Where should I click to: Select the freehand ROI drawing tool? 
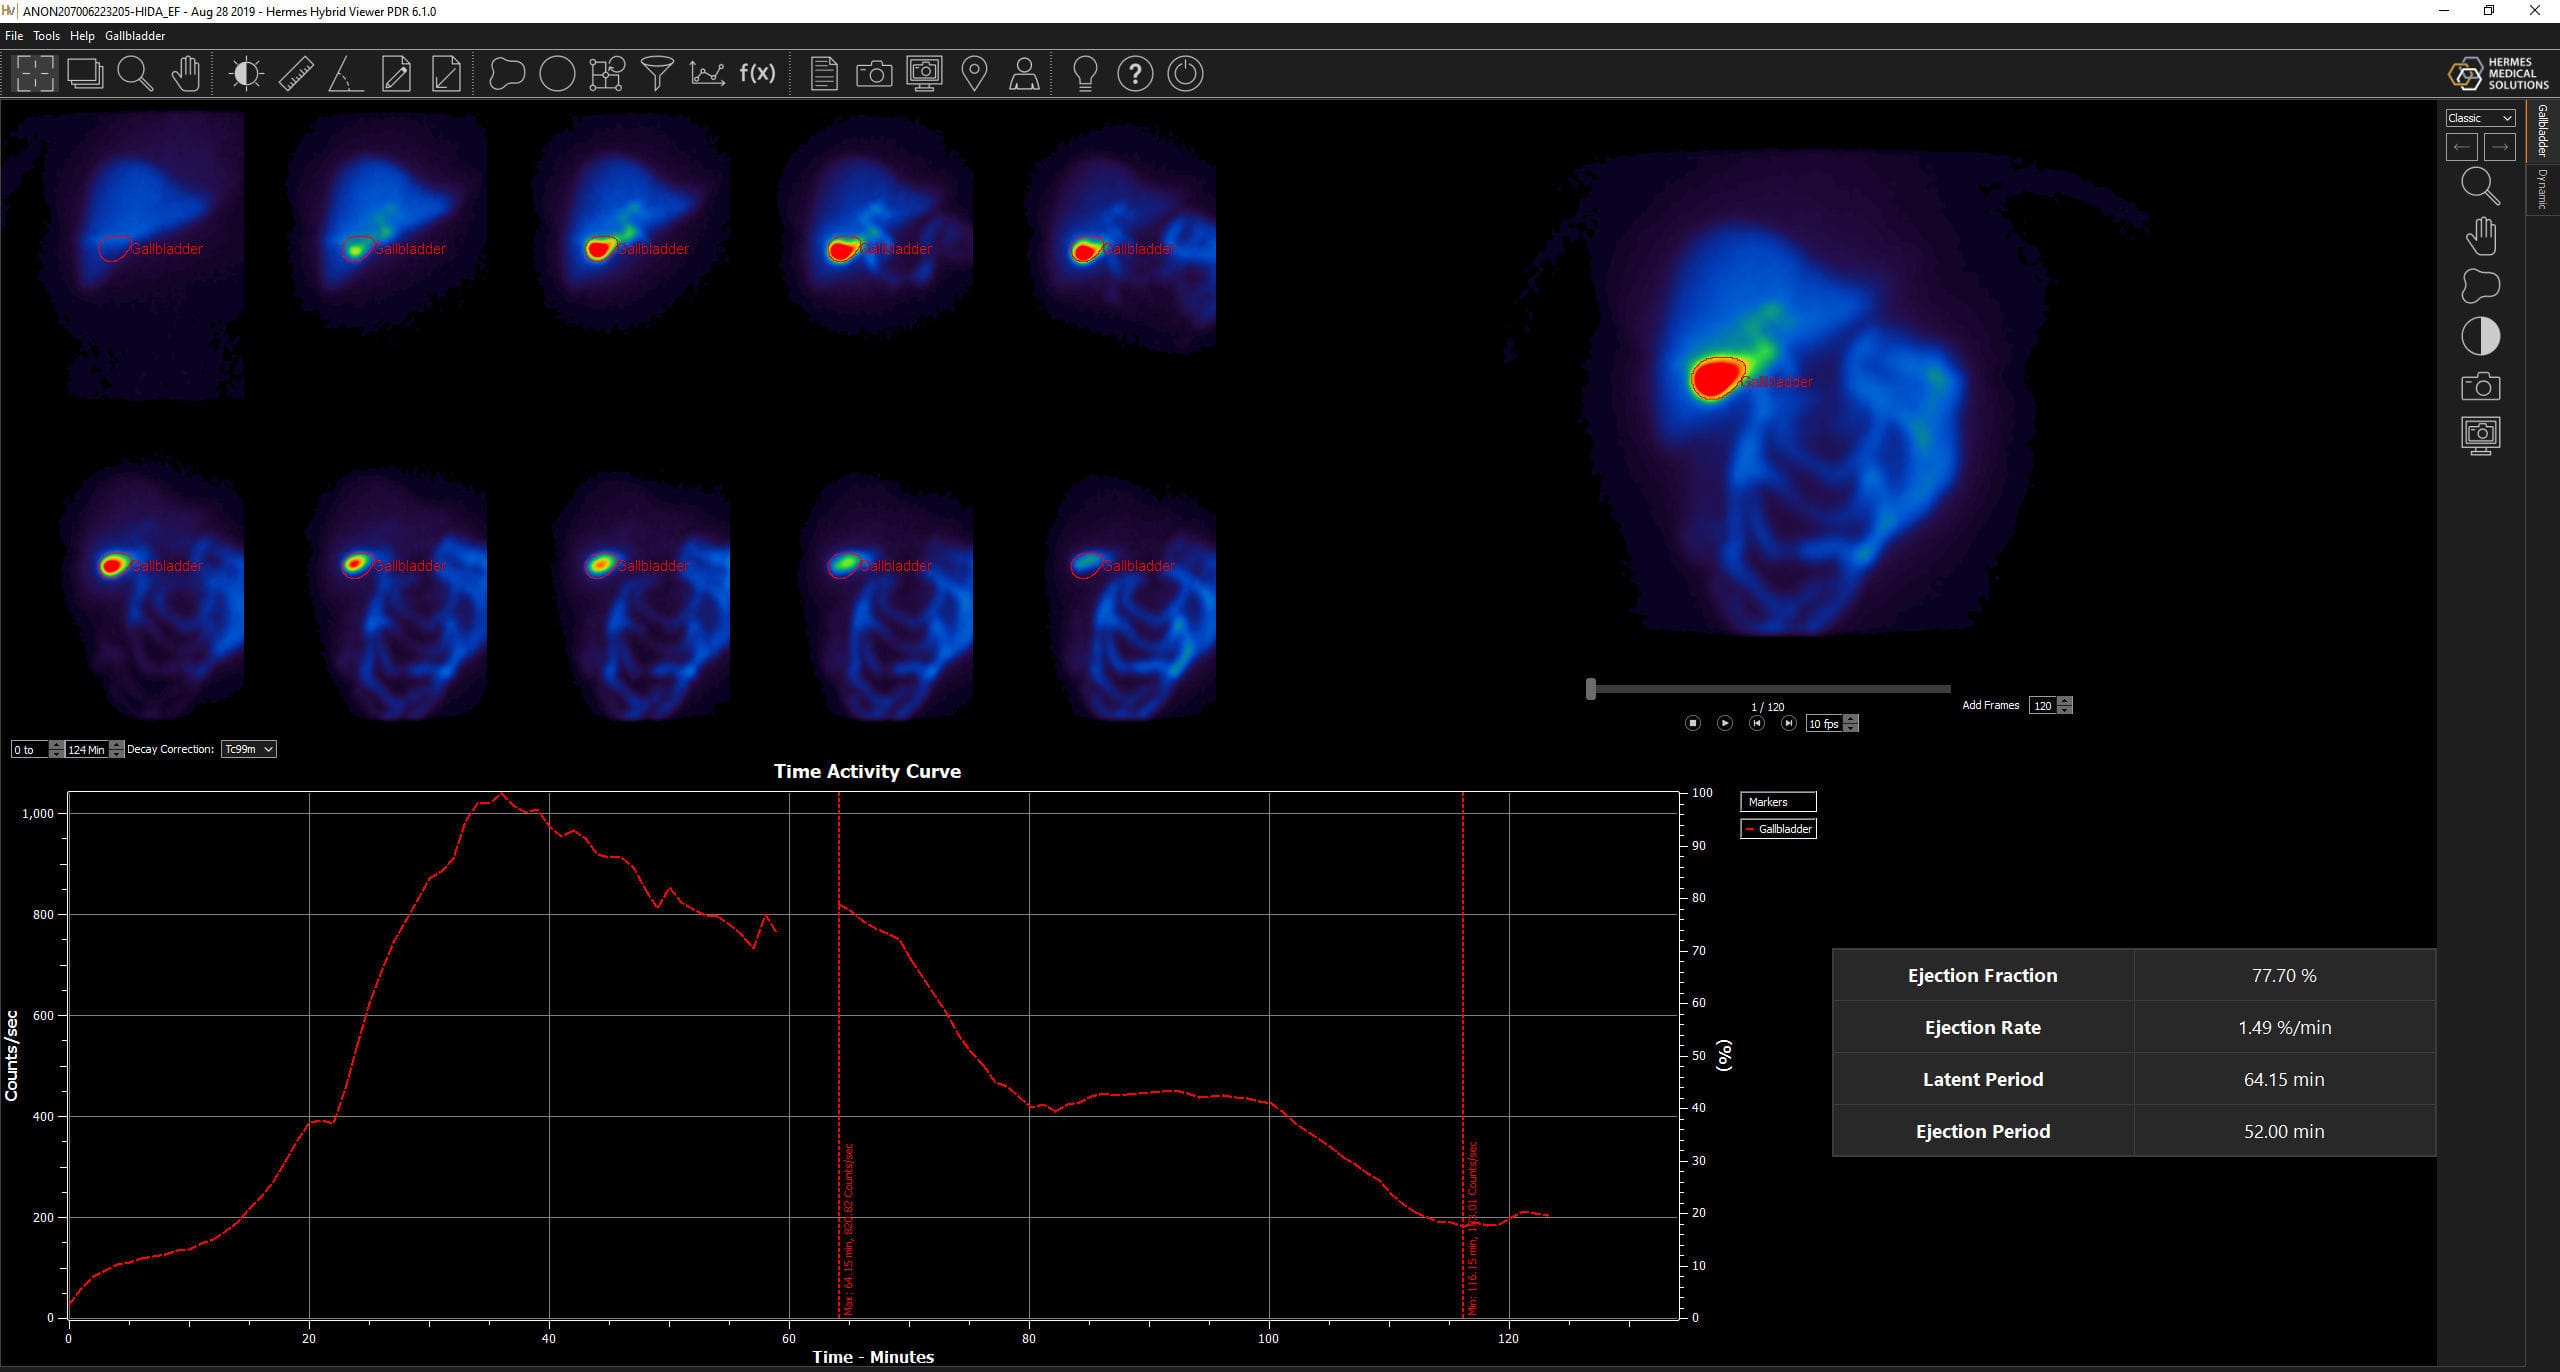508,73
